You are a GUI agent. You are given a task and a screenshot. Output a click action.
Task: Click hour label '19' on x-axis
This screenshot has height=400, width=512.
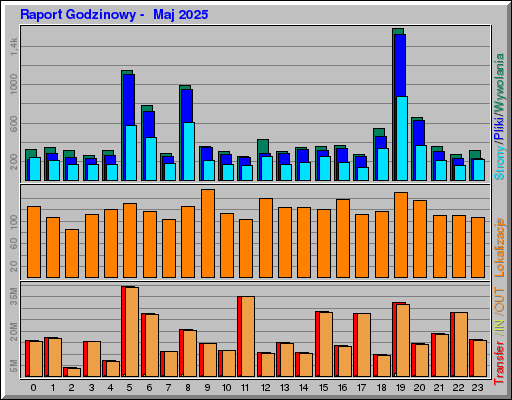point(401,388)
